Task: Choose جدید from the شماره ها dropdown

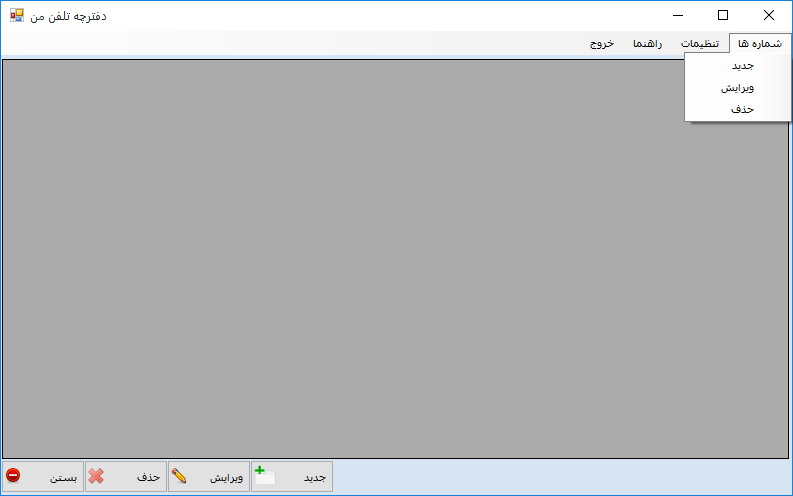Action: [x=741, y=66]
